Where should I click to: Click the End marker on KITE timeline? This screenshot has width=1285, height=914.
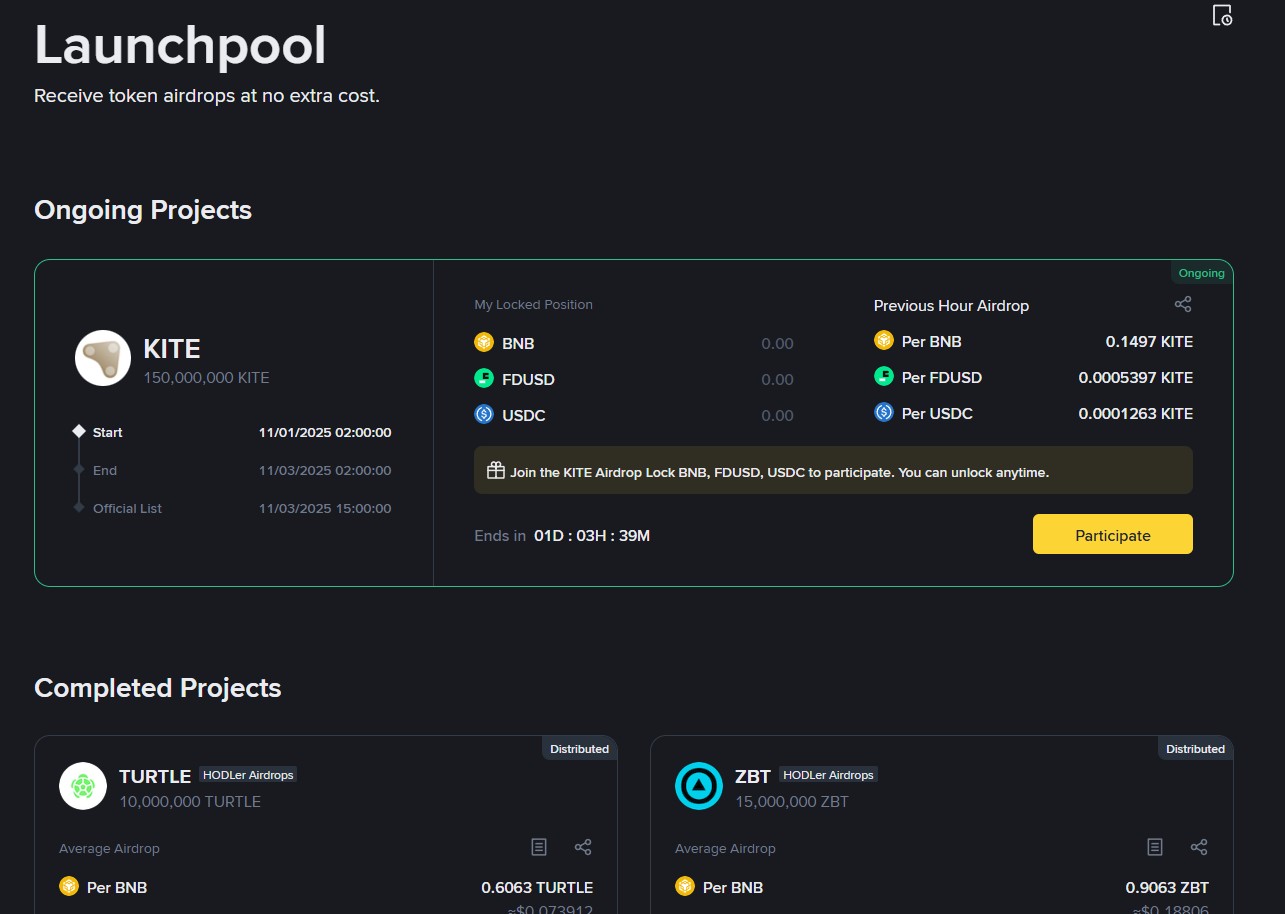point(79,470)
